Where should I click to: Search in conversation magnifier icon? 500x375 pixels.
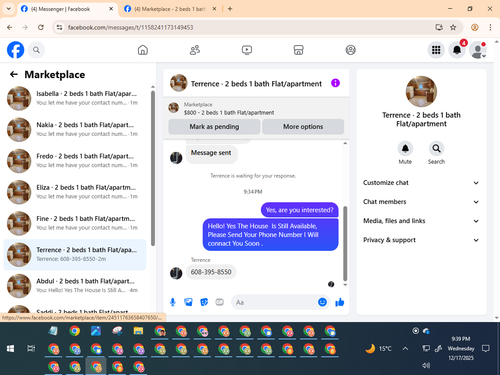[x=436, y=148]
